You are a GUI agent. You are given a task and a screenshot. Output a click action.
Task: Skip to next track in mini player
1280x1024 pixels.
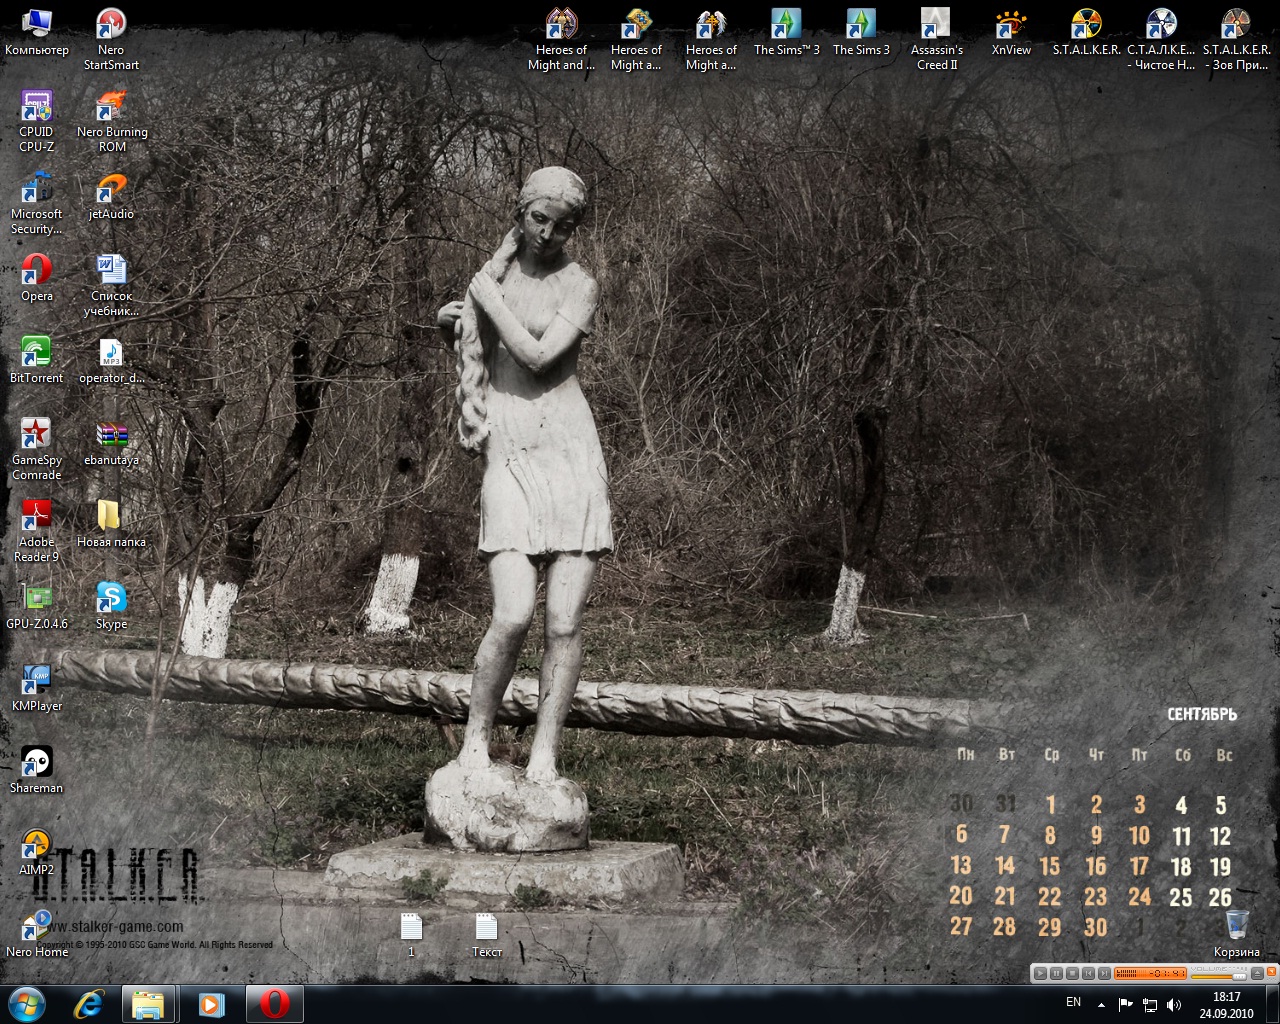1104,973
